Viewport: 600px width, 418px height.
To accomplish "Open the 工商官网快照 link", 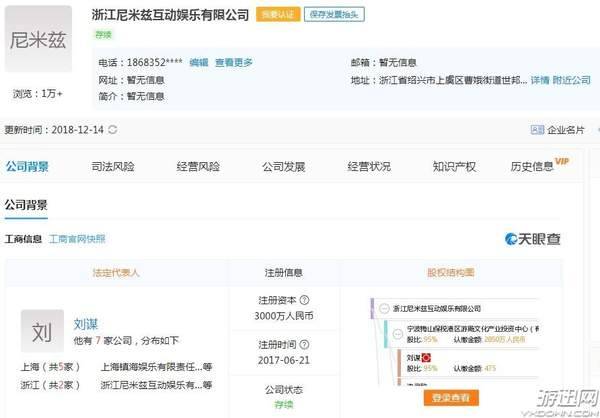I will click(77, 239).
